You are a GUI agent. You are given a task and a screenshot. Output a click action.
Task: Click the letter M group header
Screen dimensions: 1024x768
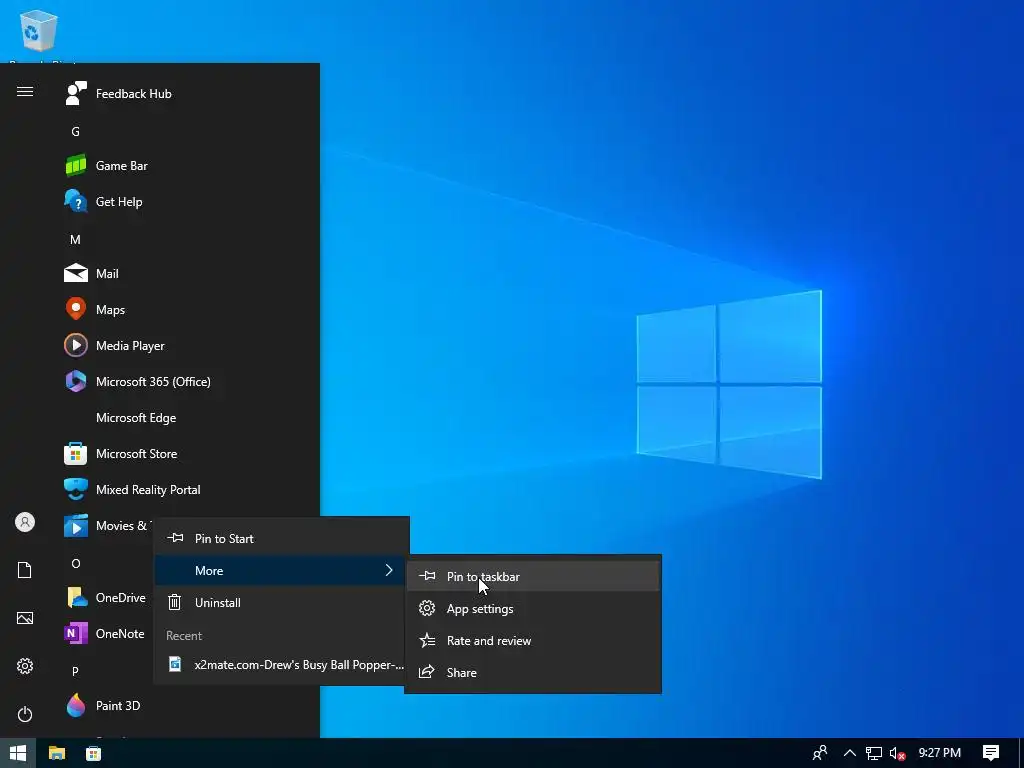[76, 240]
